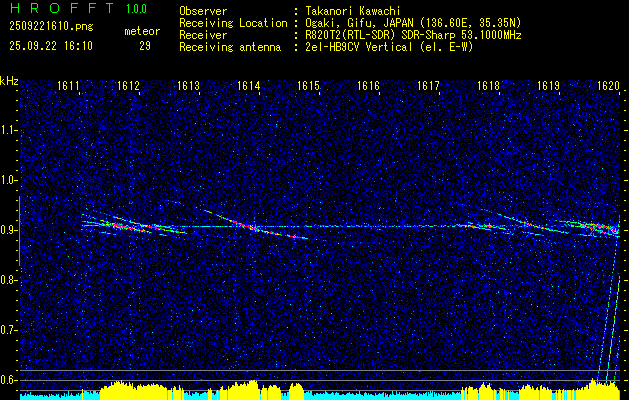Click the 0.6 frequency axis label

(x=9, y=380)
